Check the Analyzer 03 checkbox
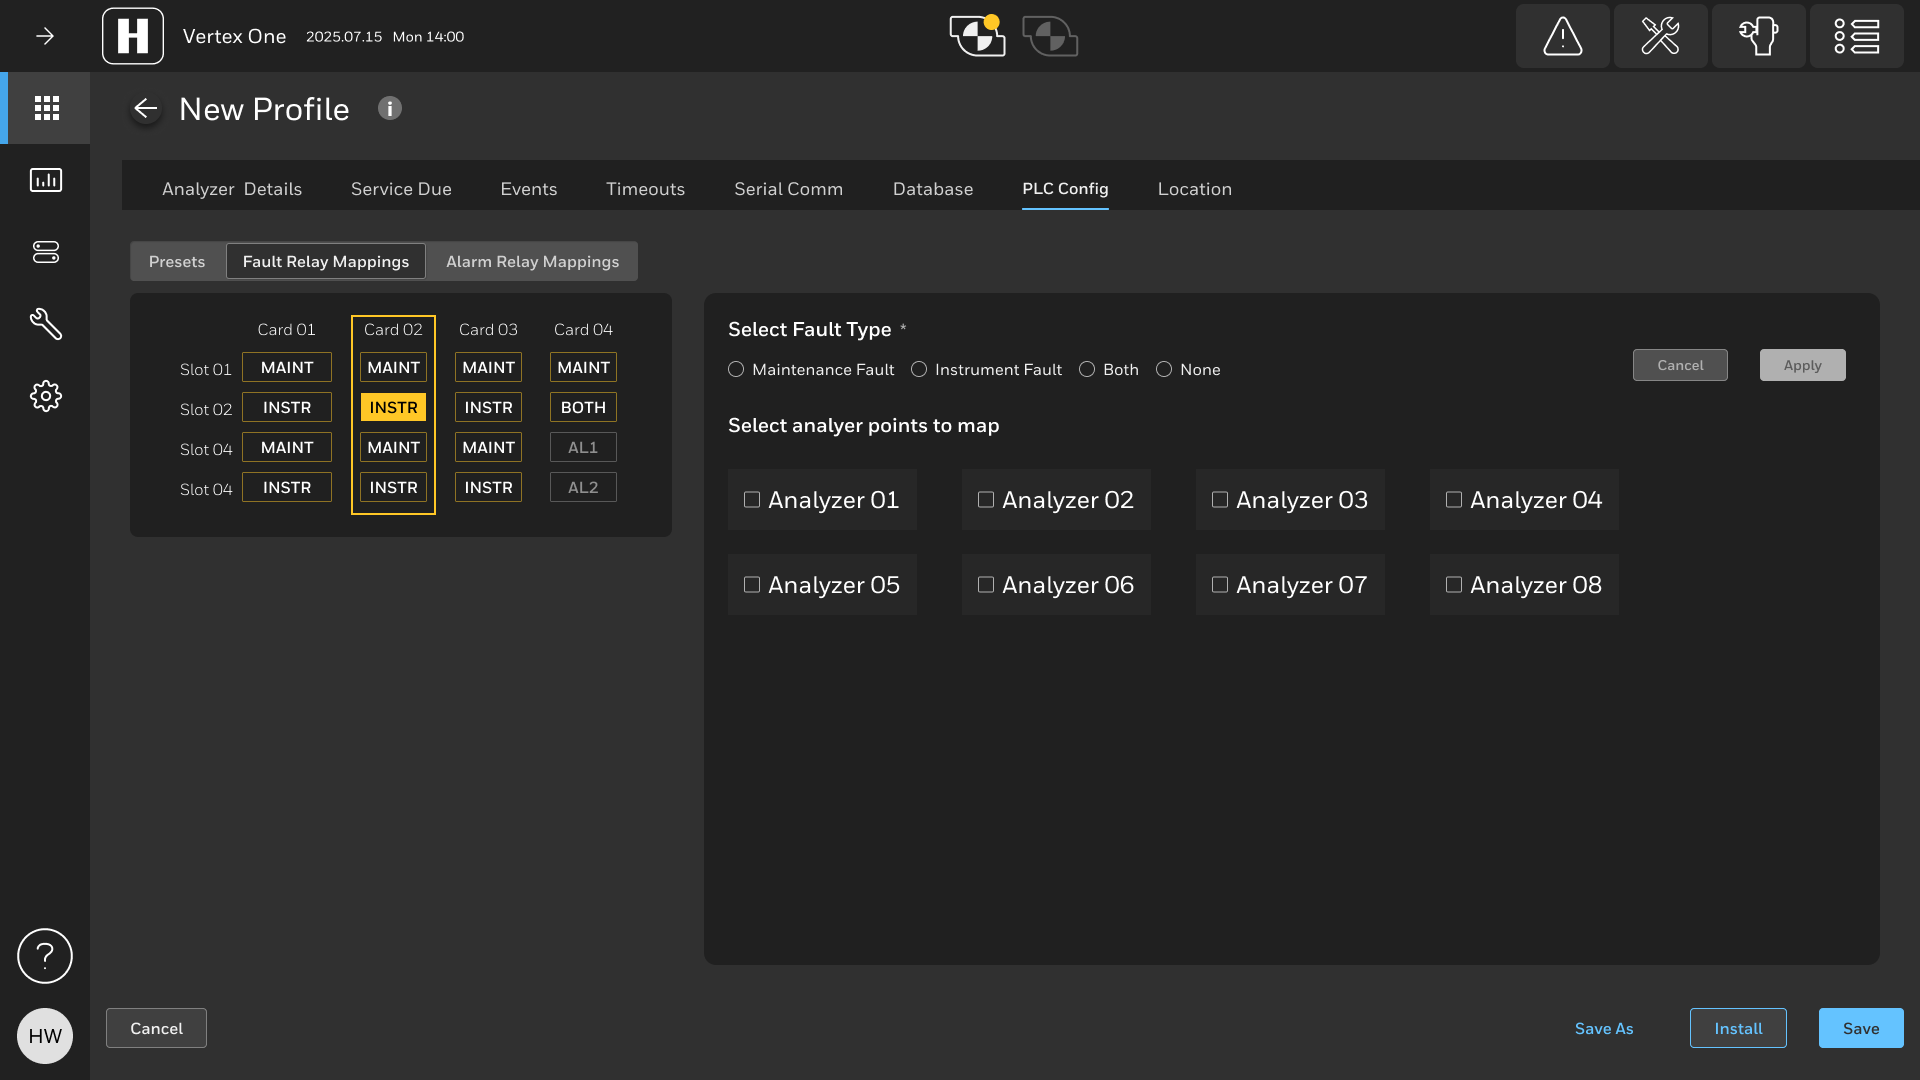Viewport: 1920px width, 1080px height. point(1220,500)
